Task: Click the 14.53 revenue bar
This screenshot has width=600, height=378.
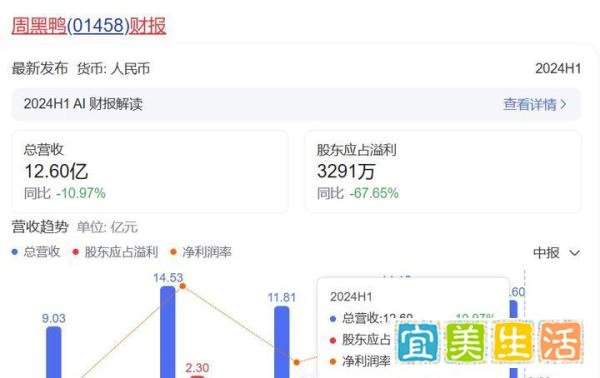Action: (x=168, y=332)
